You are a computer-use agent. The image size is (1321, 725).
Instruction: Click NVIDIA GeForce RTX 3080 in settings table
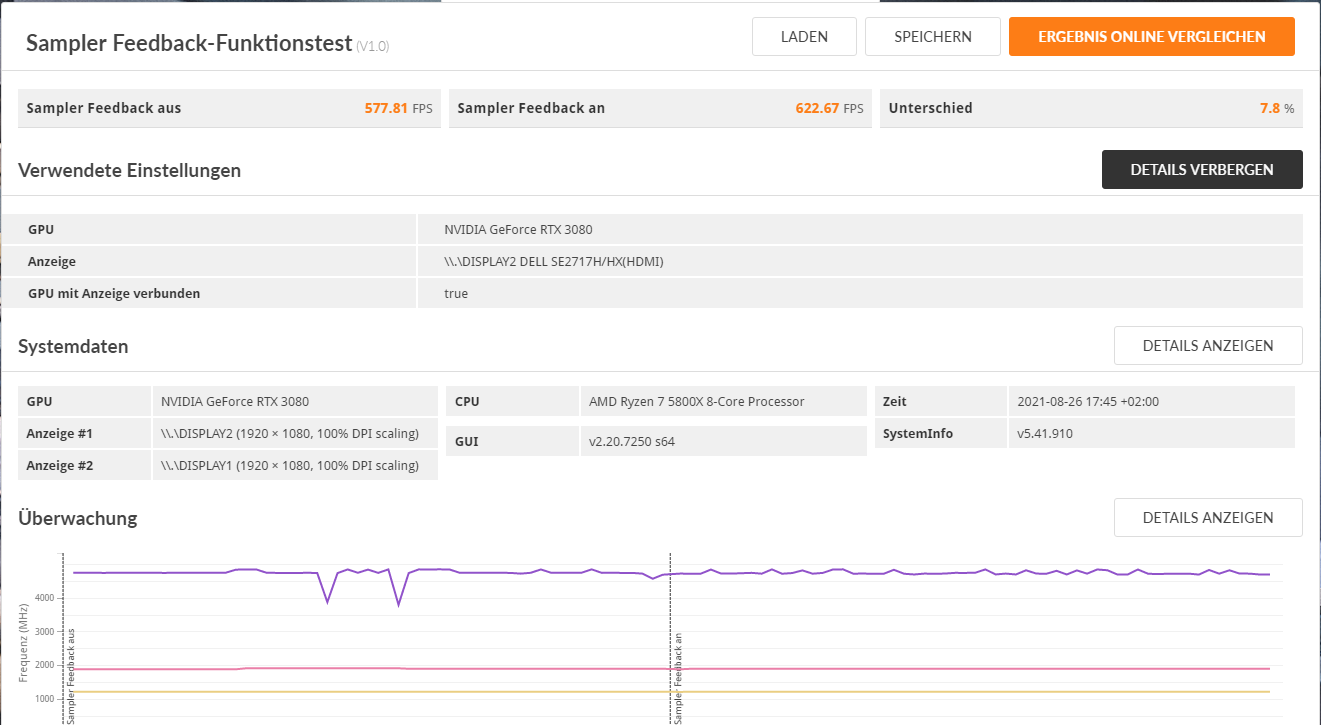click(518, 230)
